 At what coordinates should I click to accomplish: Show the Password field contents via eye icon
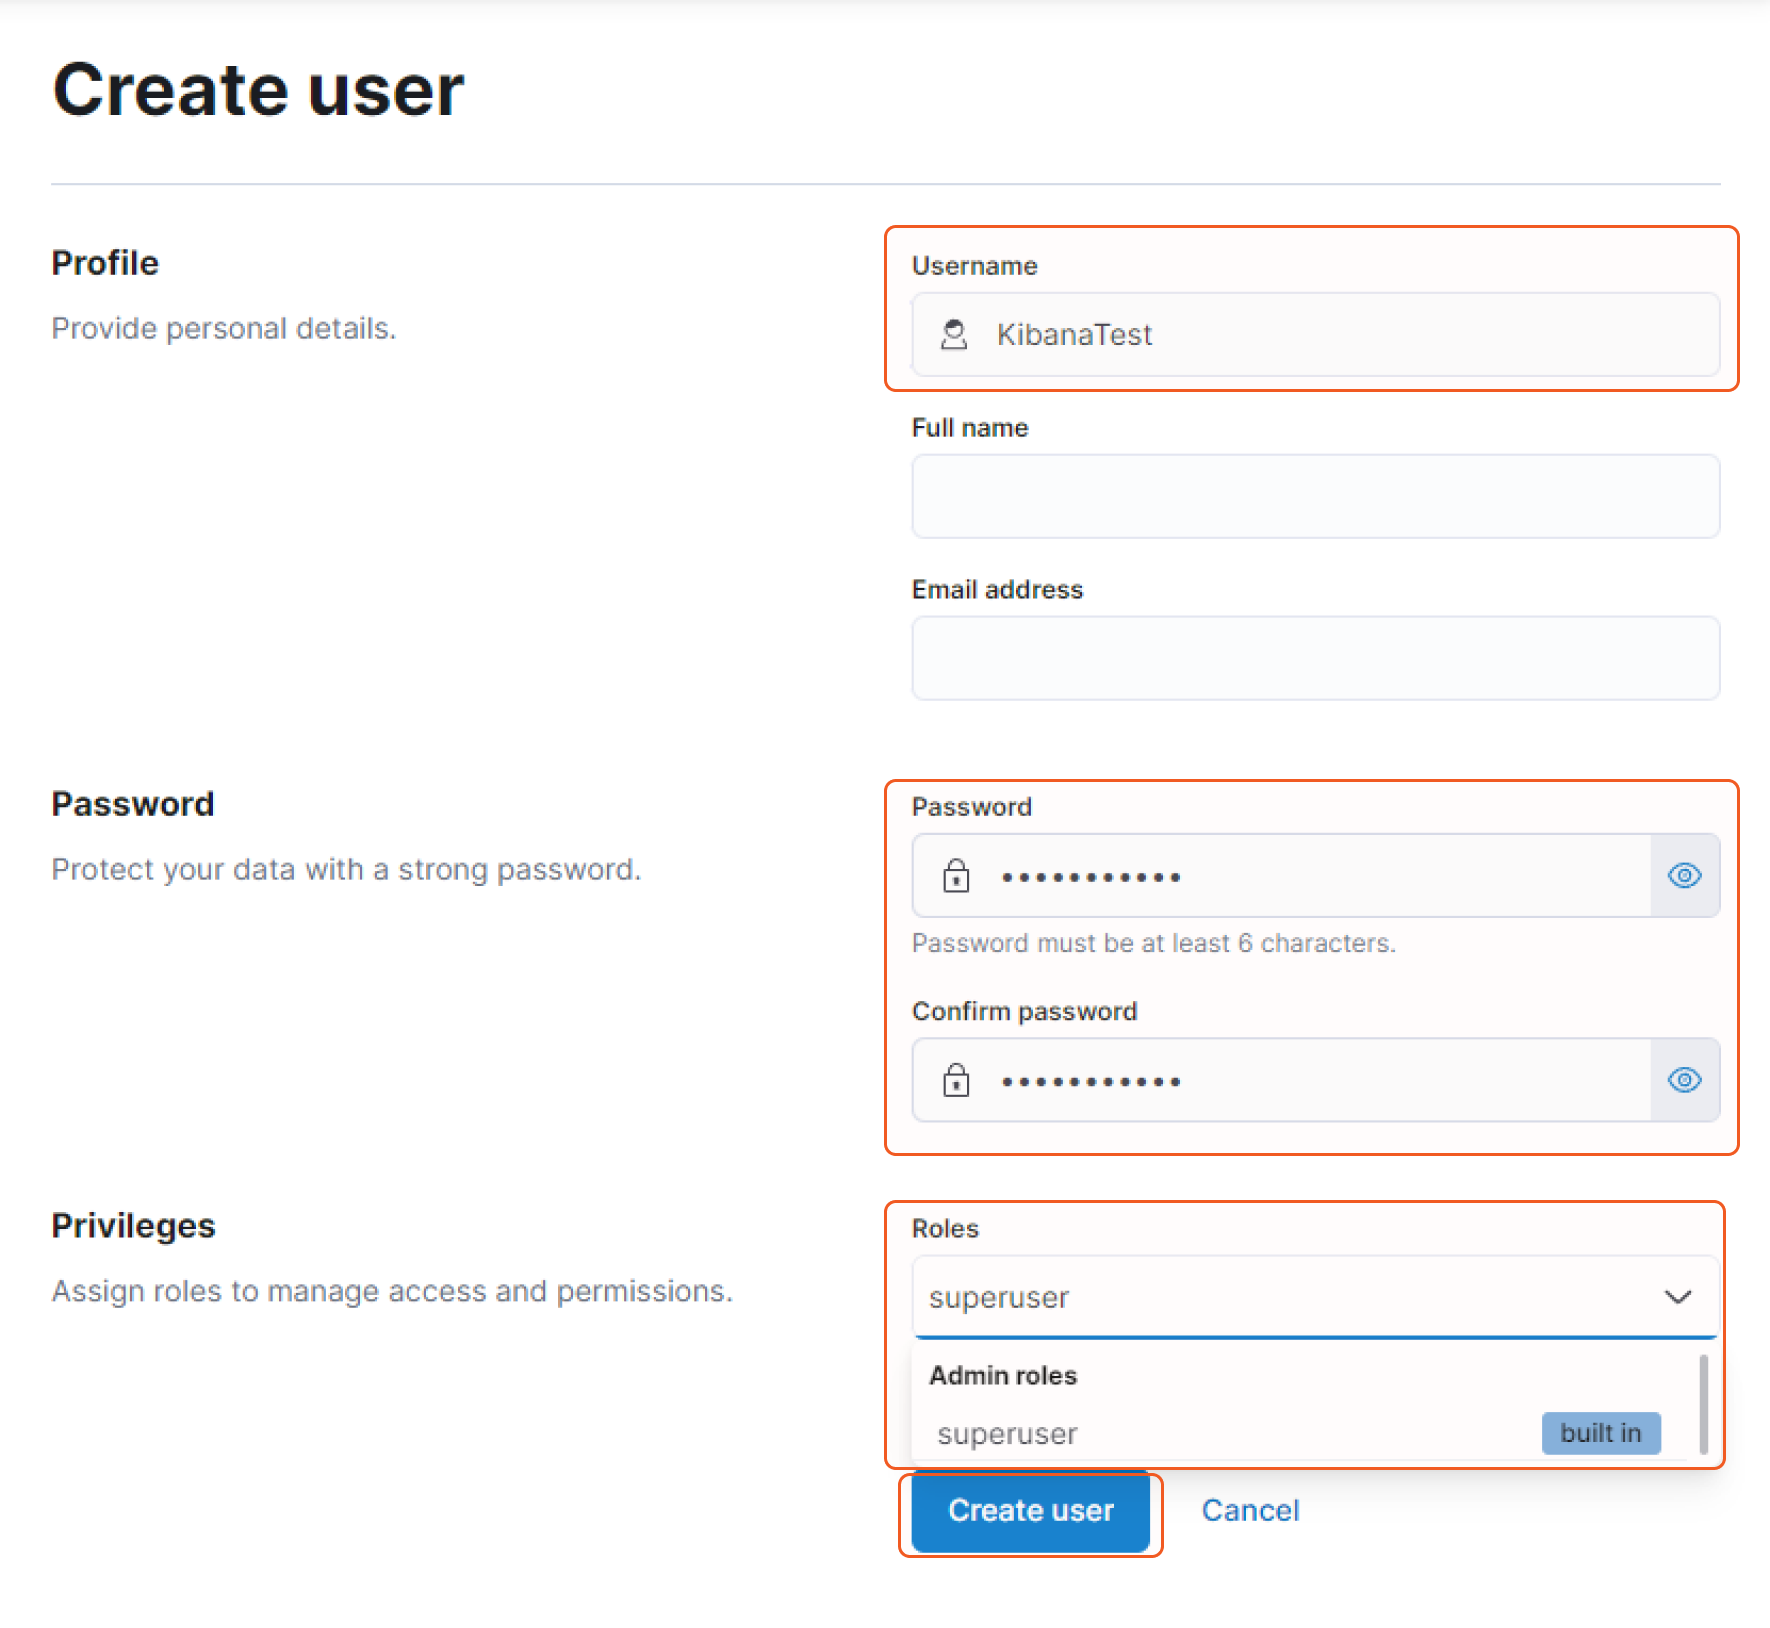click(x=1684, y=876)
